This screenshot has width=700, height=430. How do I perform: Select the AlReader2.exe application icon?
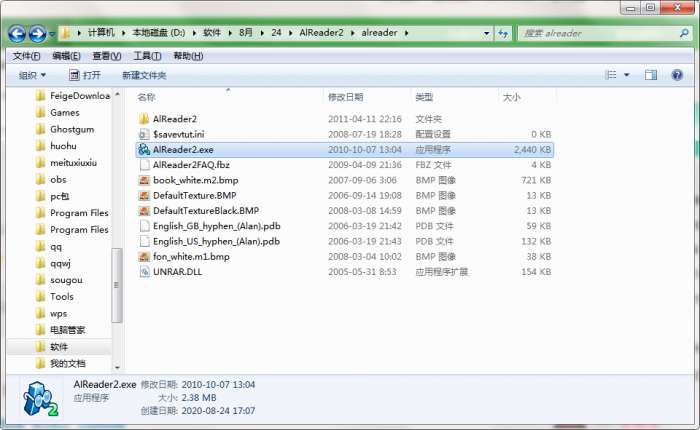pyautogui.click(x=144, y=150)
